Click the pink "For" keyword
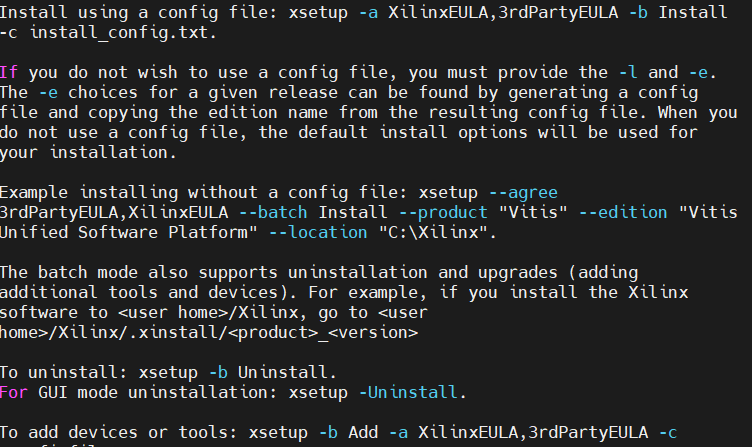The image size is (752, 447). 13,392
